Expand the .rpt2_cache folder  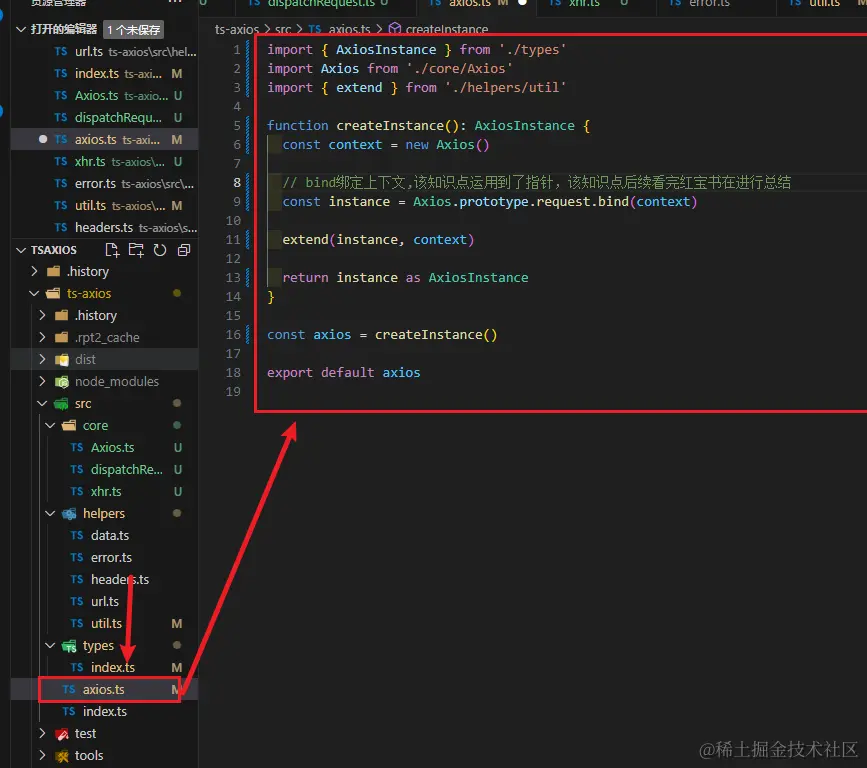coord(43,337)
